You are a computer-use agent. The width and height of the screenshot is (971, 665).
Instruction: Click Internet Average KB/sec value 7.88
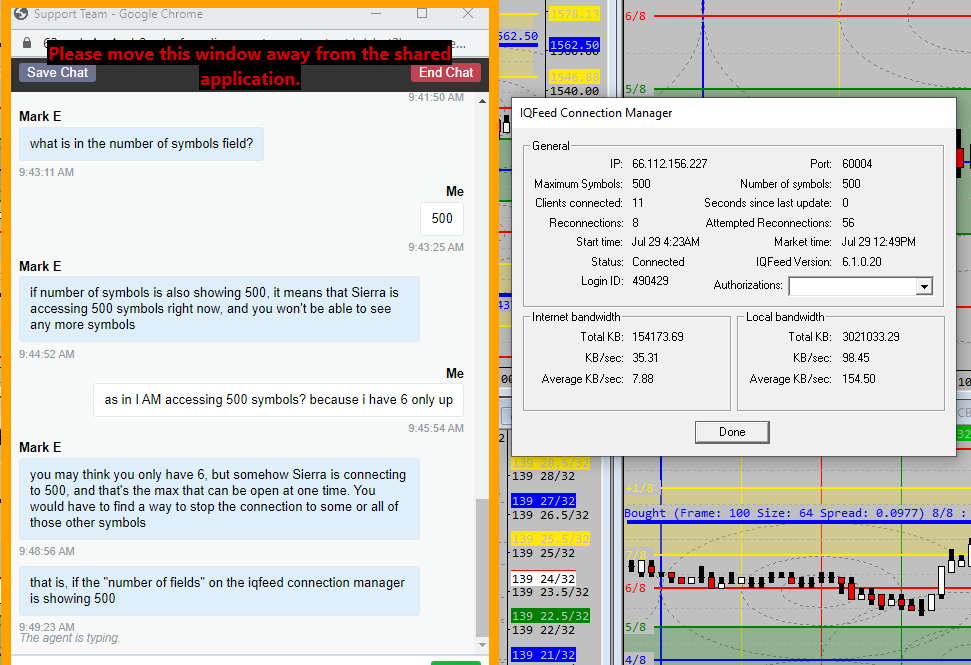tap(643, 379)
